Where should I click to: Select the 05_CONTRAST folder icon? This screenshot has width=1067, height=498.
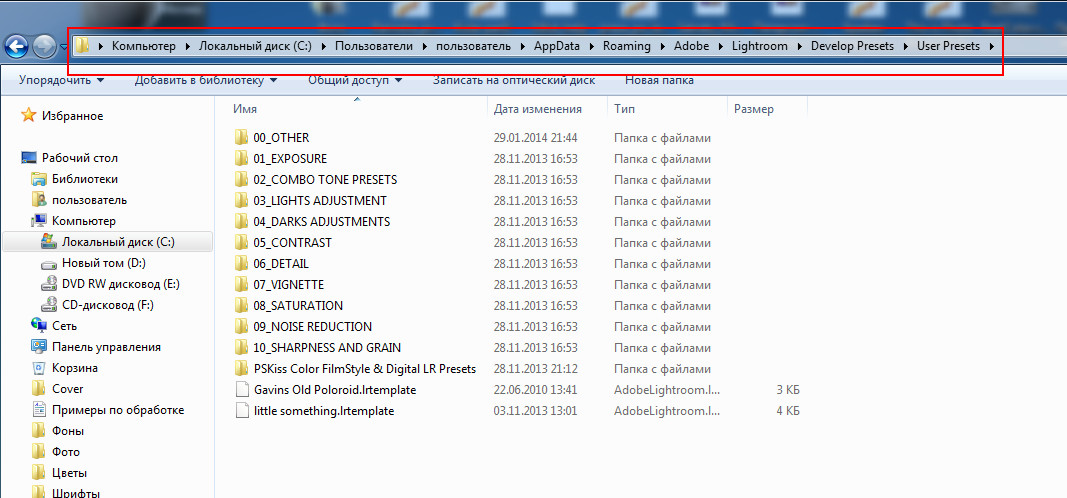(241, 243)
